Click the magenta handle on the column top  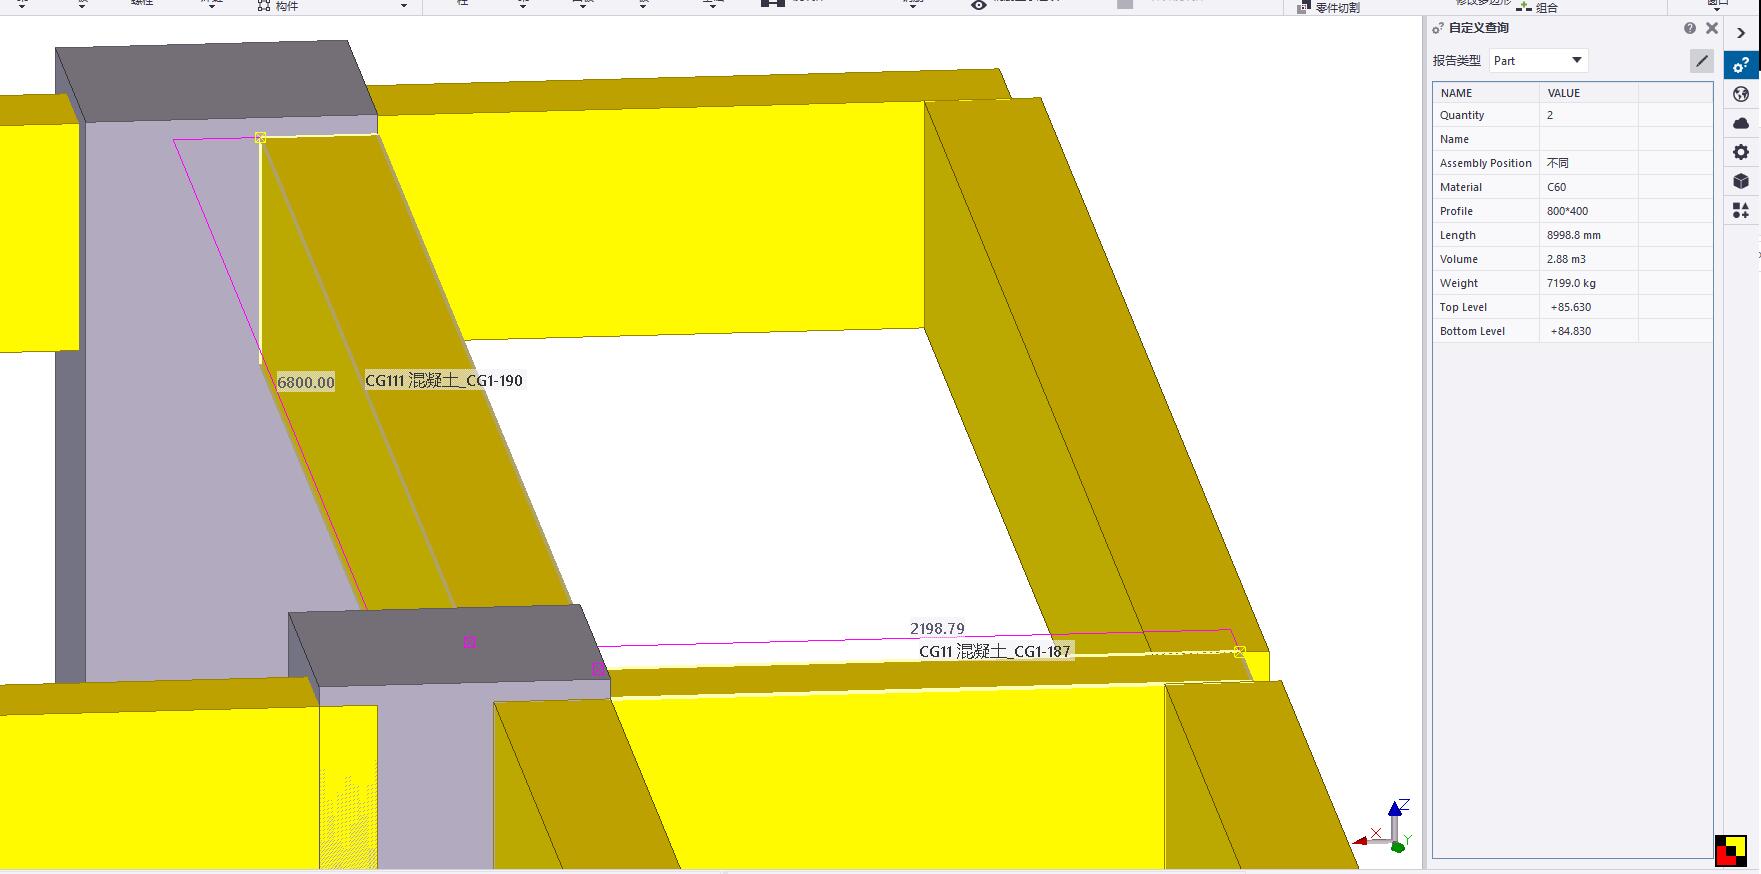point(469,642)
